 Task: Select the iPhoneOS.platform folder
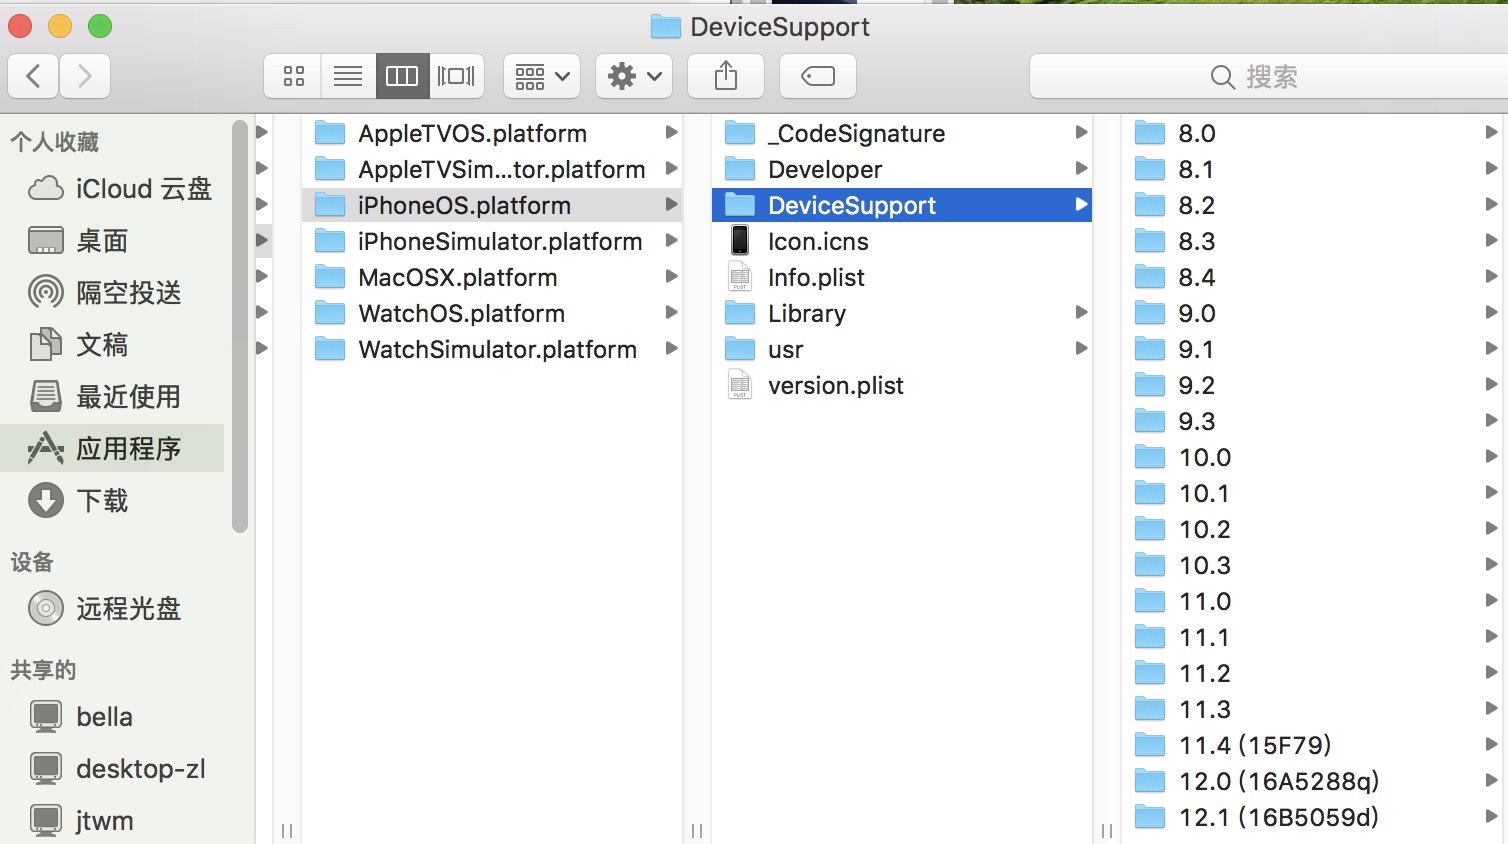coord(492,205)
